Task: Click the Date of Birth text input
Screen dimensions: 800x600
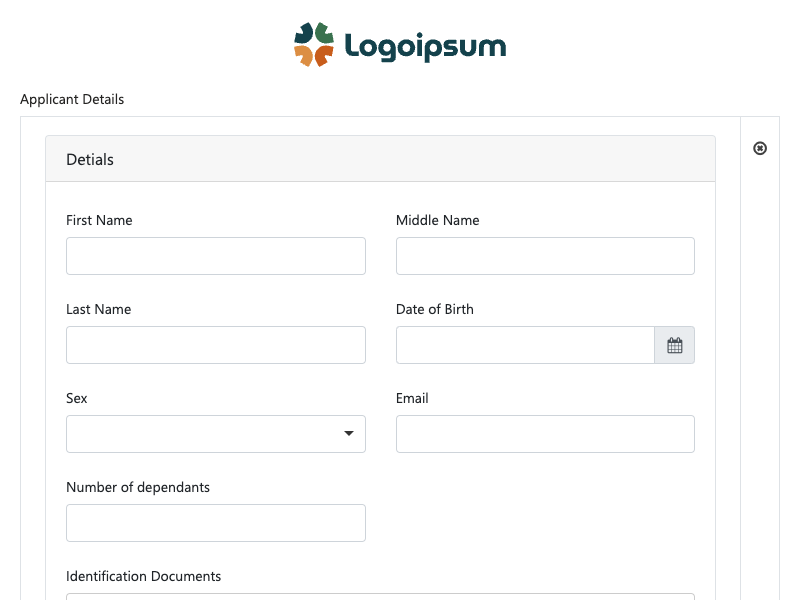Action: [x=526, y=345]
